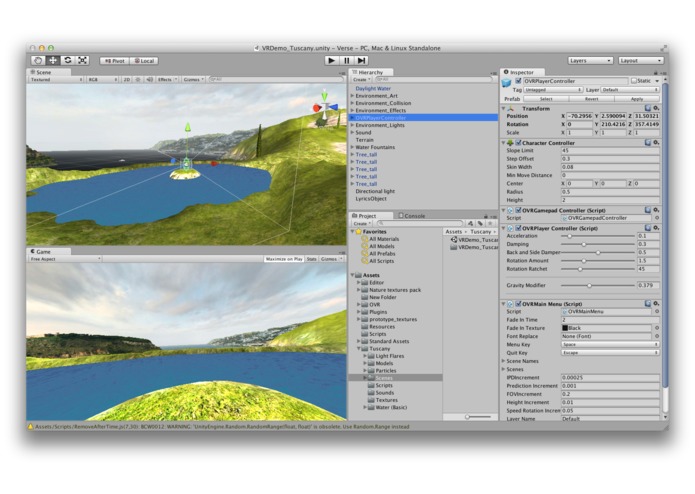Screen dimensions: 695x494
Task: Click the Project panel lock icon
Action: pos(486,216)
